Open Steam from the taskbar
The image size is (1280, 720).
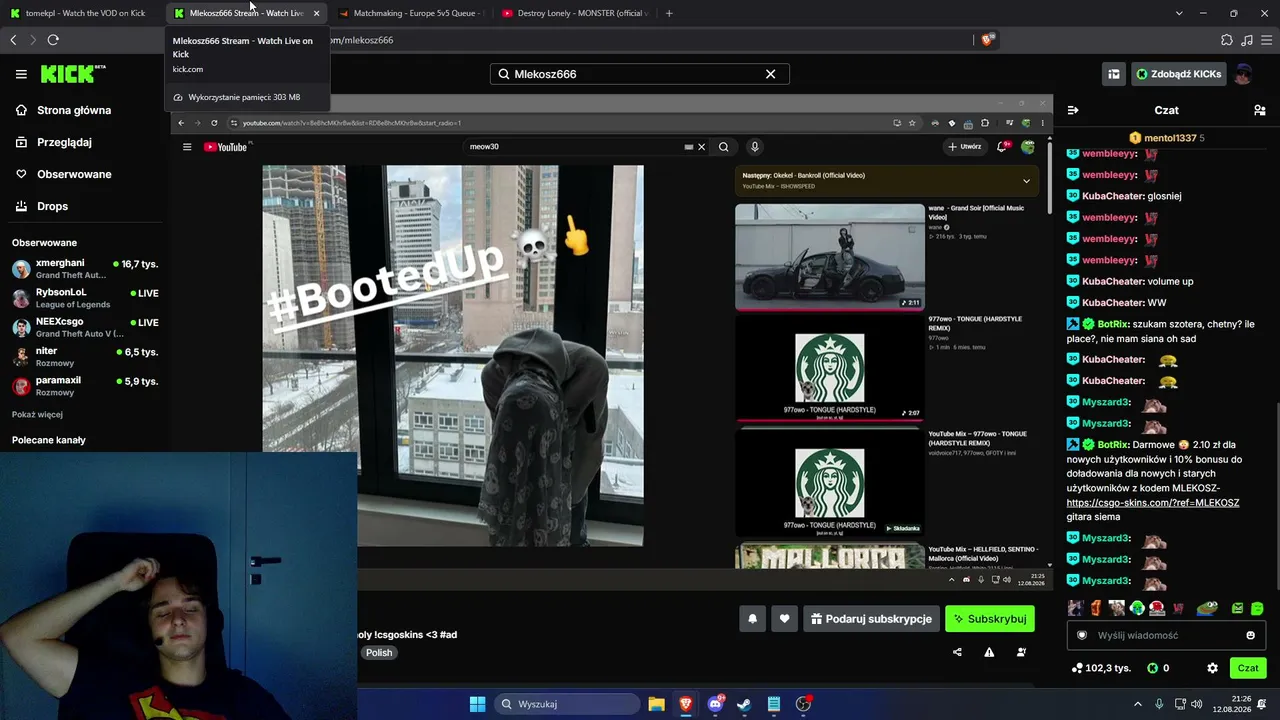pos(744,704)
